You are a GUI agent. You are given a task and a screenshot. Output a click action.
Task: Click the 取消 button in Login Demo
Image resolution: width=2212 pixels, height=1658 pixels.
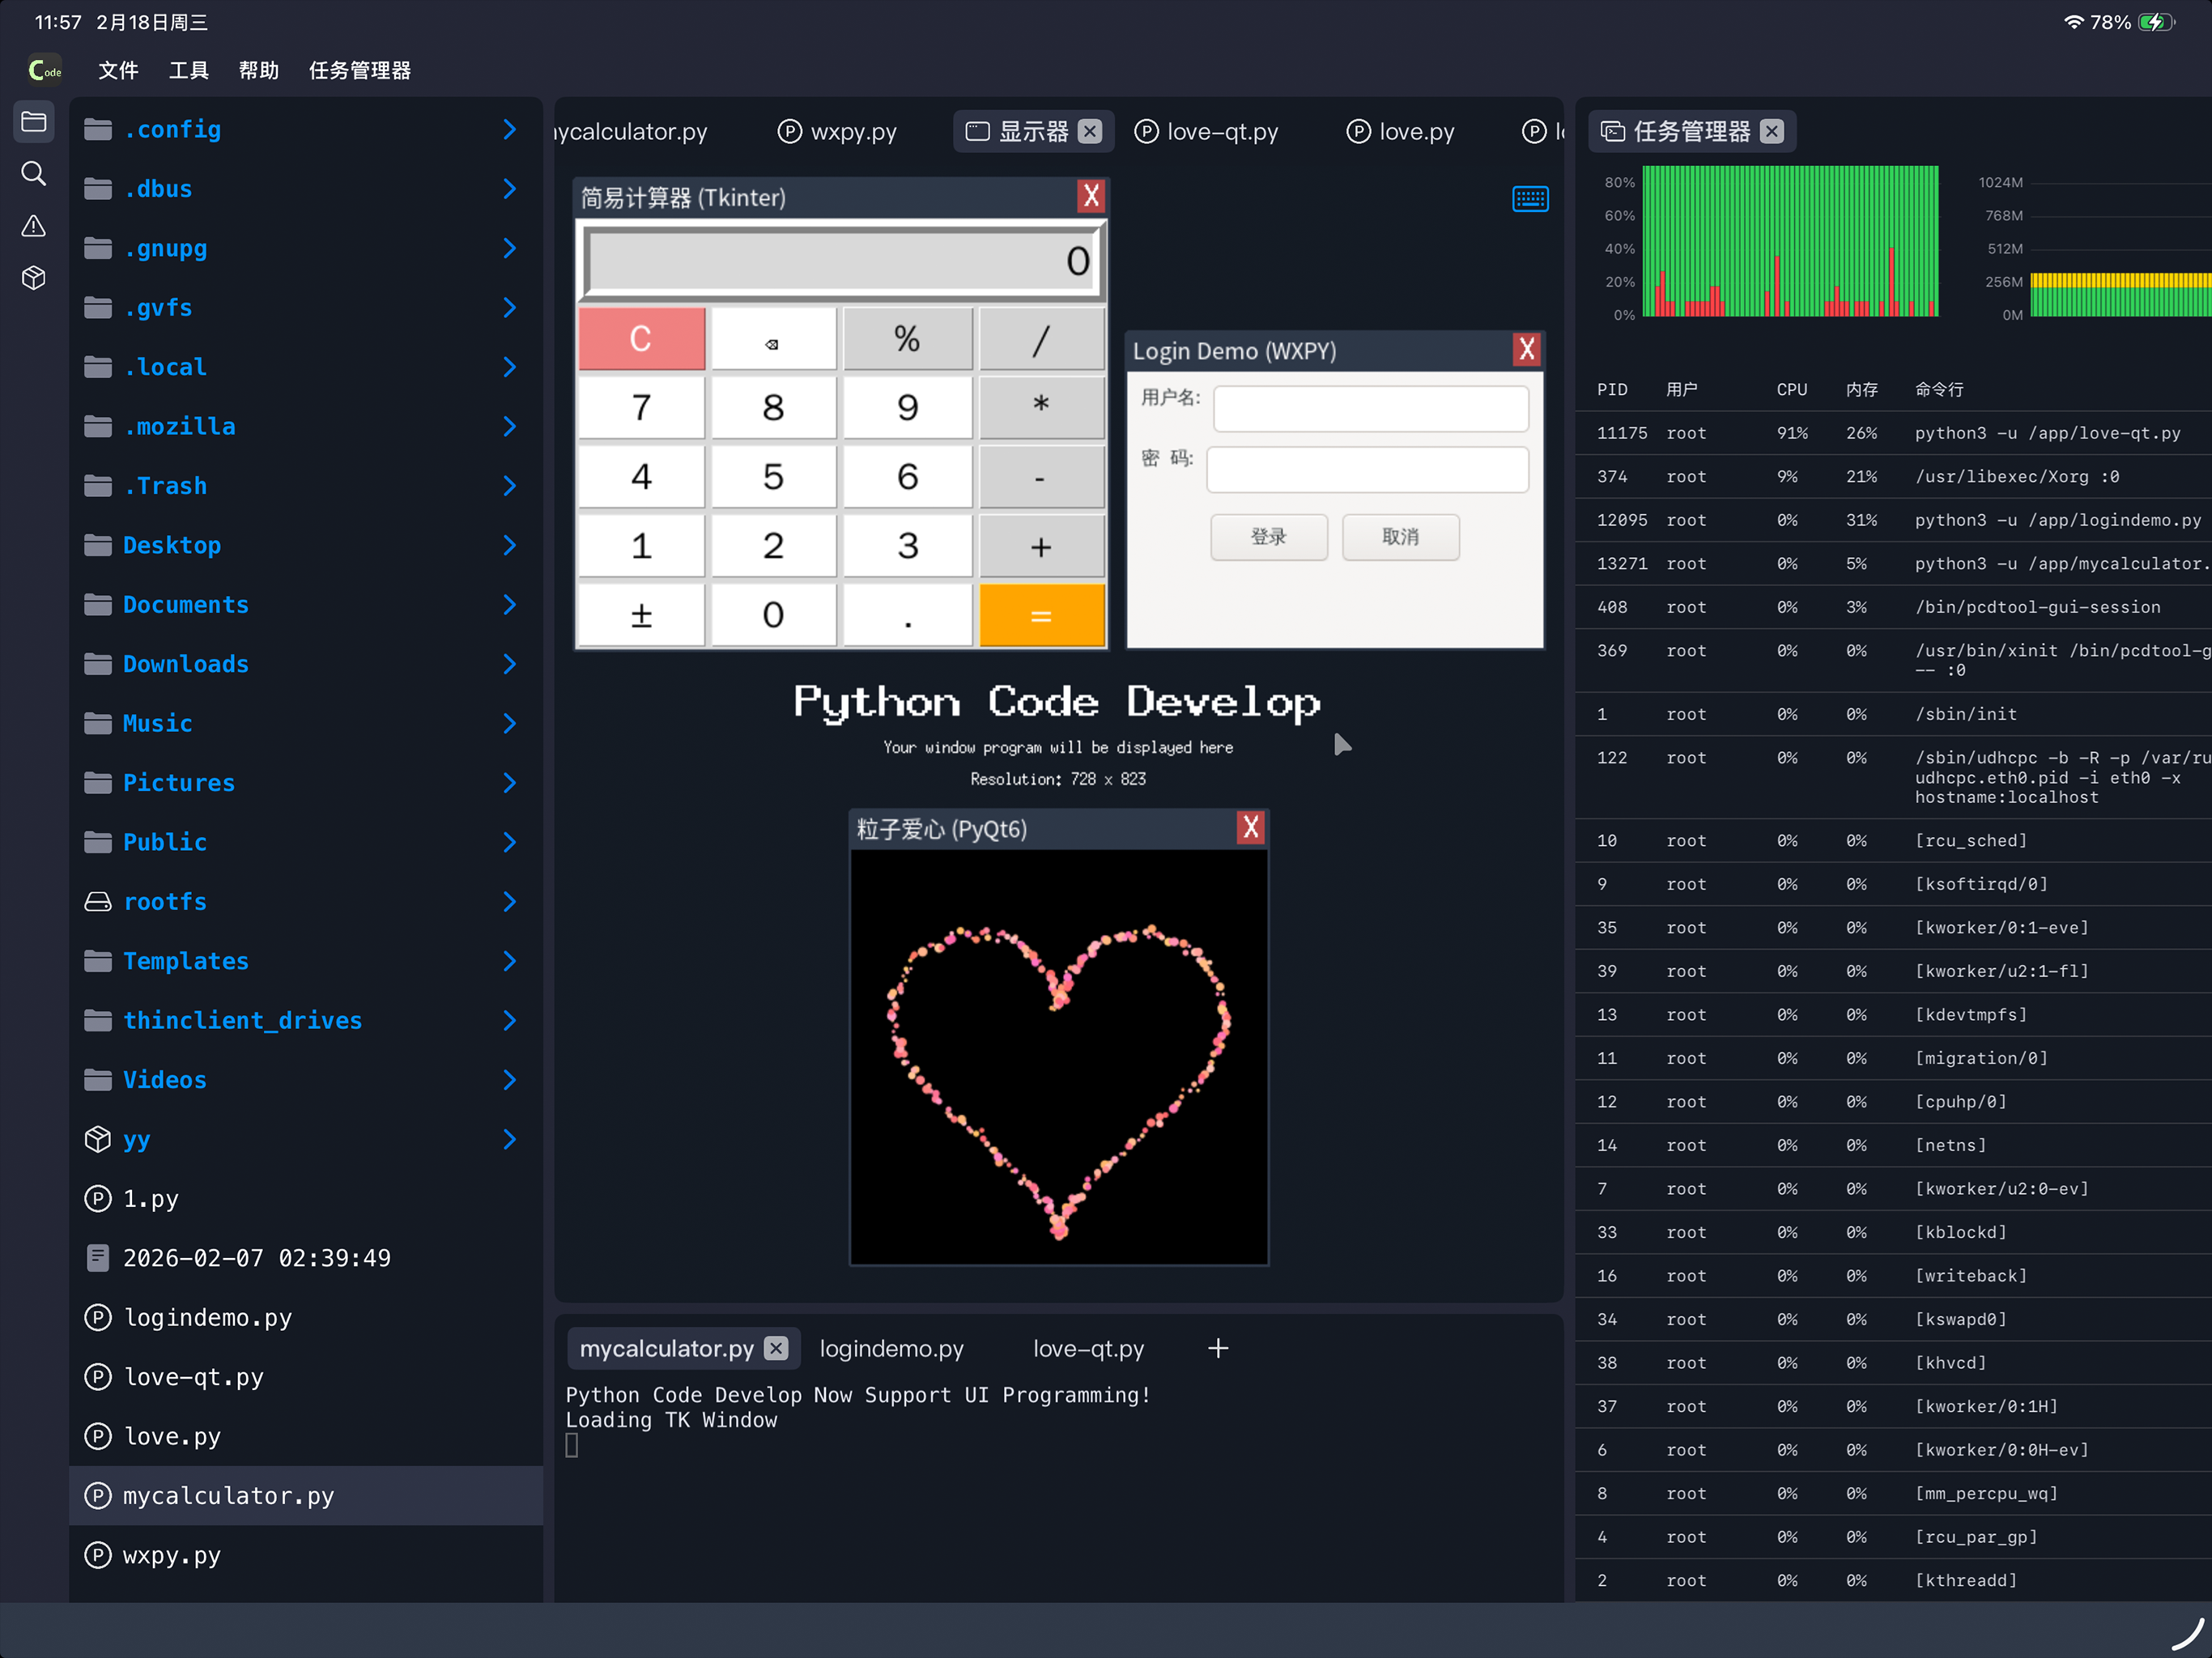1400,537
